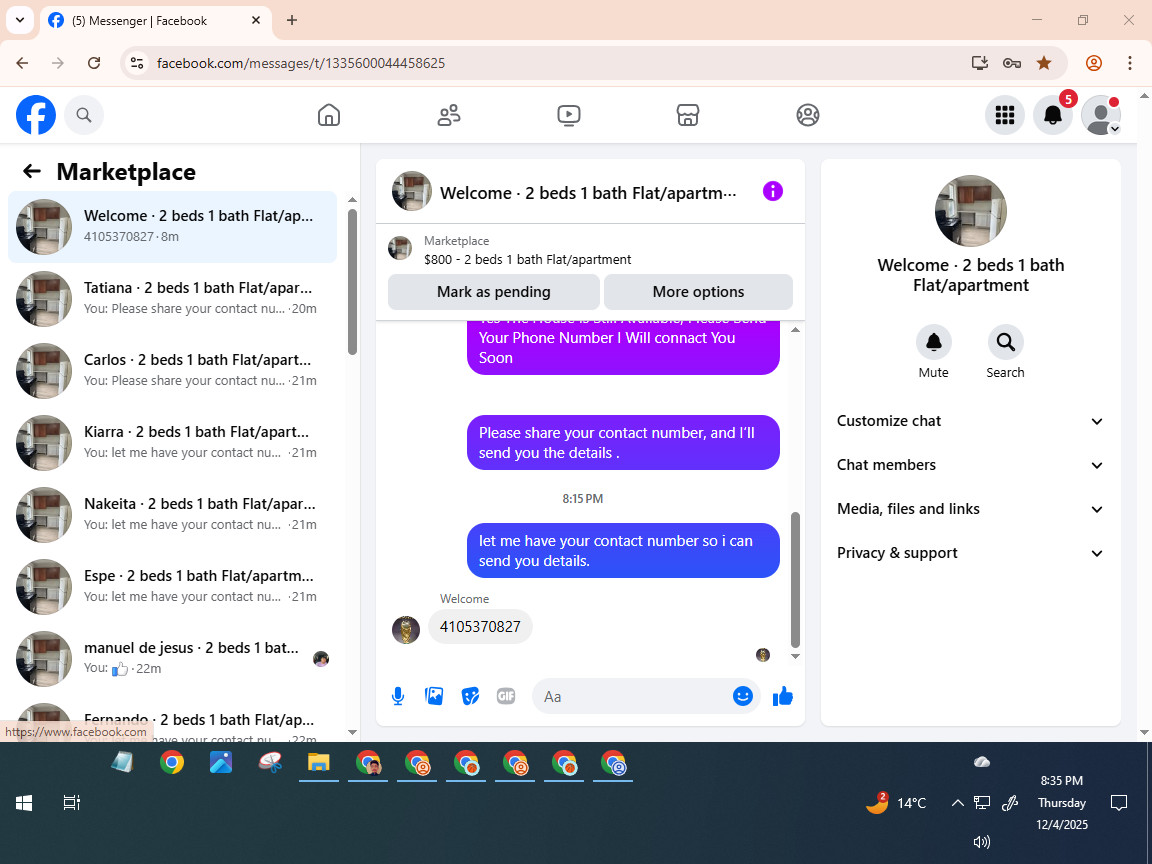Click the bookmark star in address bar
This screenshot has width=1152, height=864.
[x=1044, y=63]
